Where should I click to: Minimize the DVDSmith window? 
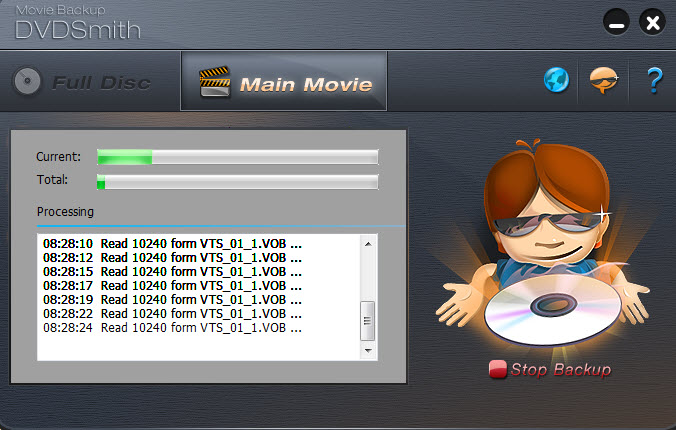616,22
